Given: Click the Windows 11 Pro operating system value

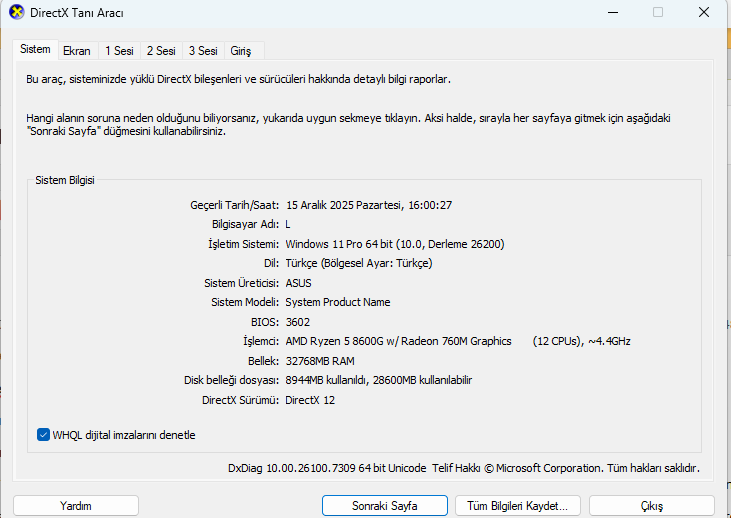Looking at the screenshot, I should point(394,244).
